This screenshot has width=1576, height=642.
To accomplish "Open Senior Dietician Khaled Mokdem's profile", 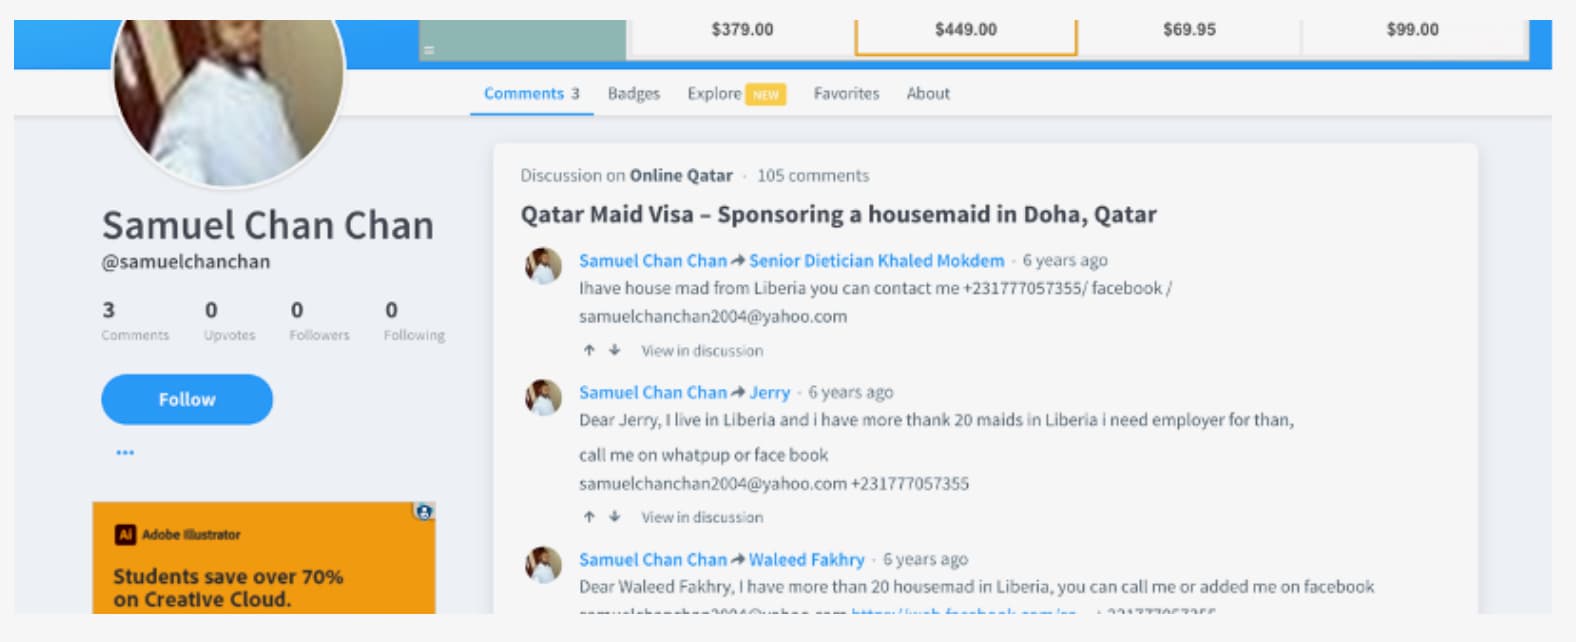I will click(x=875, y=260).
